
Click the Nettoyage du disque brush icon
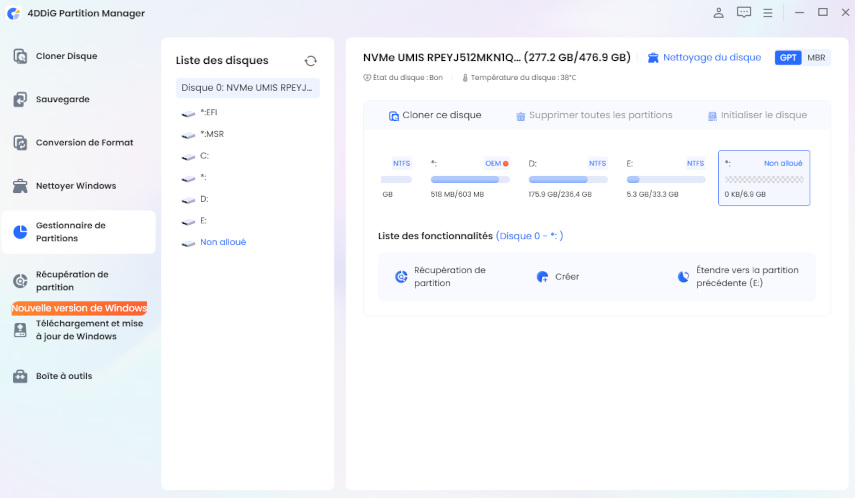coord(653,58)
